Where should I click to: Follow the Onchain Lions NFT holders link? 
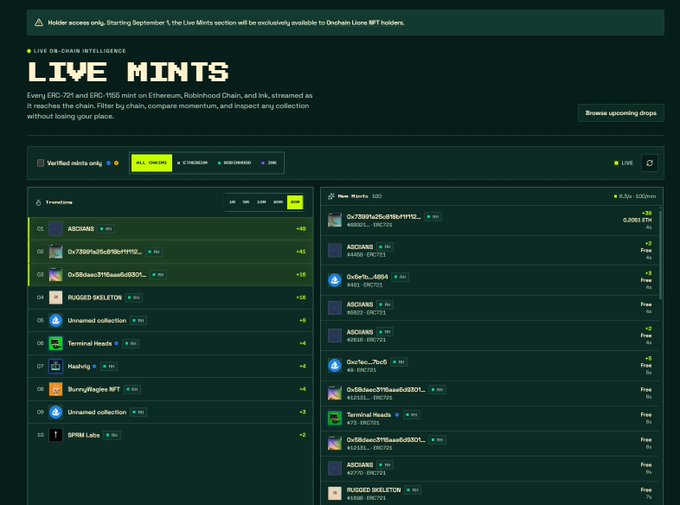pyautogui.click(x=365, y=23)
